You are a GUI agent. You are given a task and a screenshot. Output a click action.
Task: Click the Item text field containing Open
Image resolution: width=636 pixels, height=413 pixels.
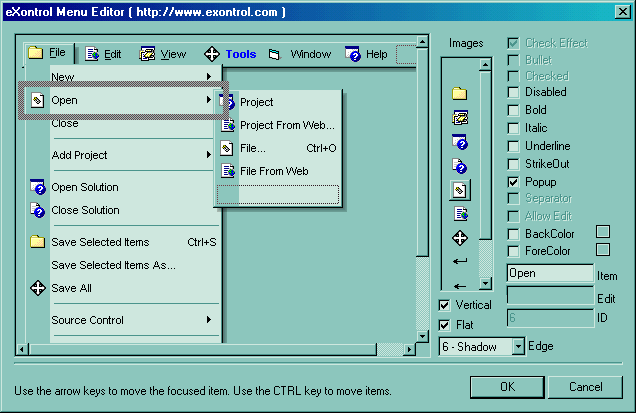click(x=550, y=273)
